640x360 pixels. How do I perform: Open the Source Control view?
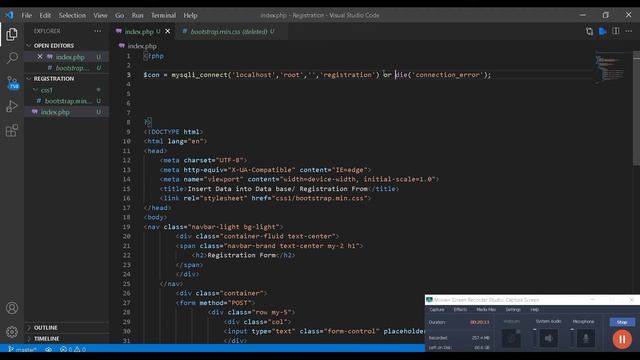coord(13,82)
